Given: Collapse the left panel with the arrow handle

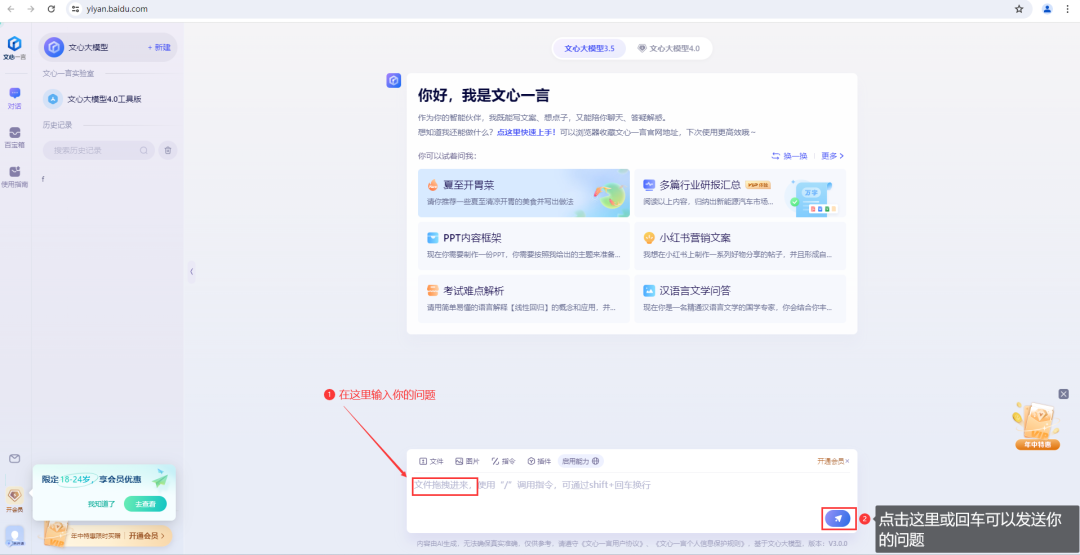Looking at the screenshot, I should pyautogui.click(x=191, y=272).
